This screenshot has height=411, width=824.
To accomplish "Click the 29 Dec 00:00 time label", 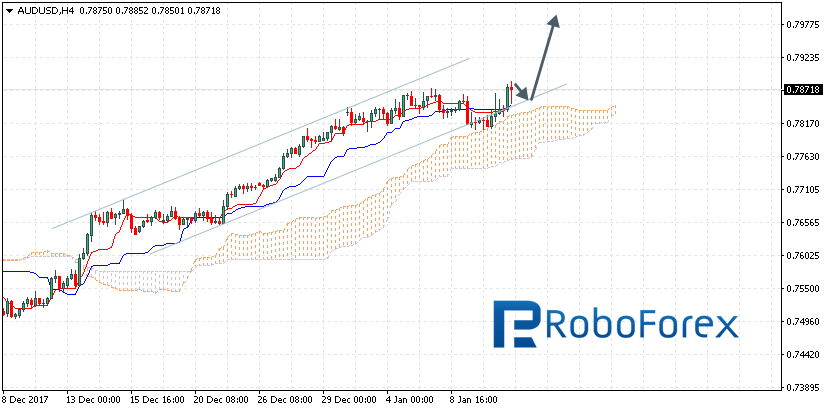I will 349,398.
